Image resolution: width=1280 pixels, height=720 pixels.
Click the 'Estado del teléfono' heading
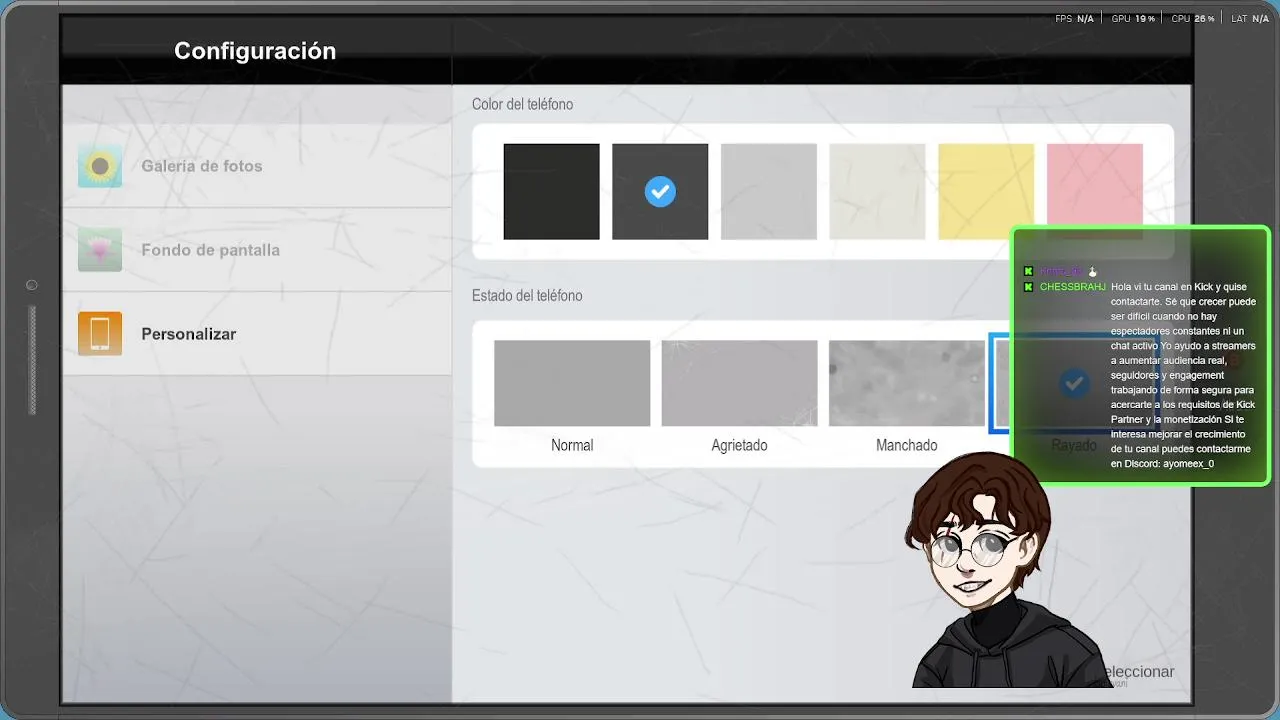click(527, 296)
